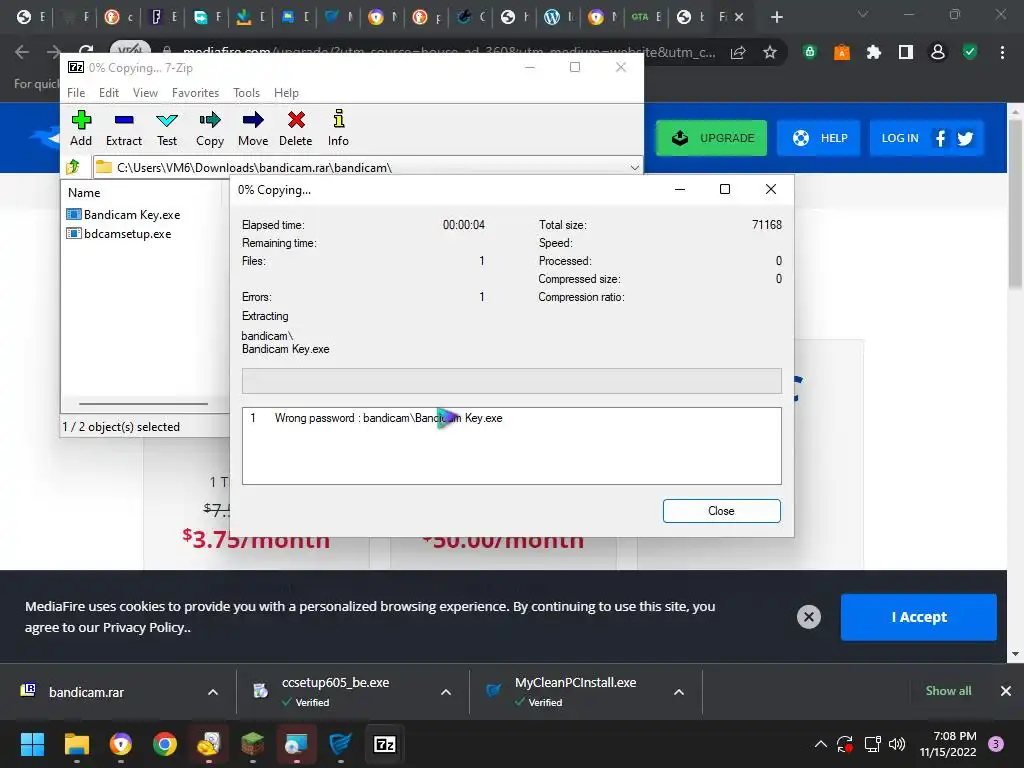Open Google Chrome from taskbar
Viewport: 1024px width, 768px height.
pos(165,744)
